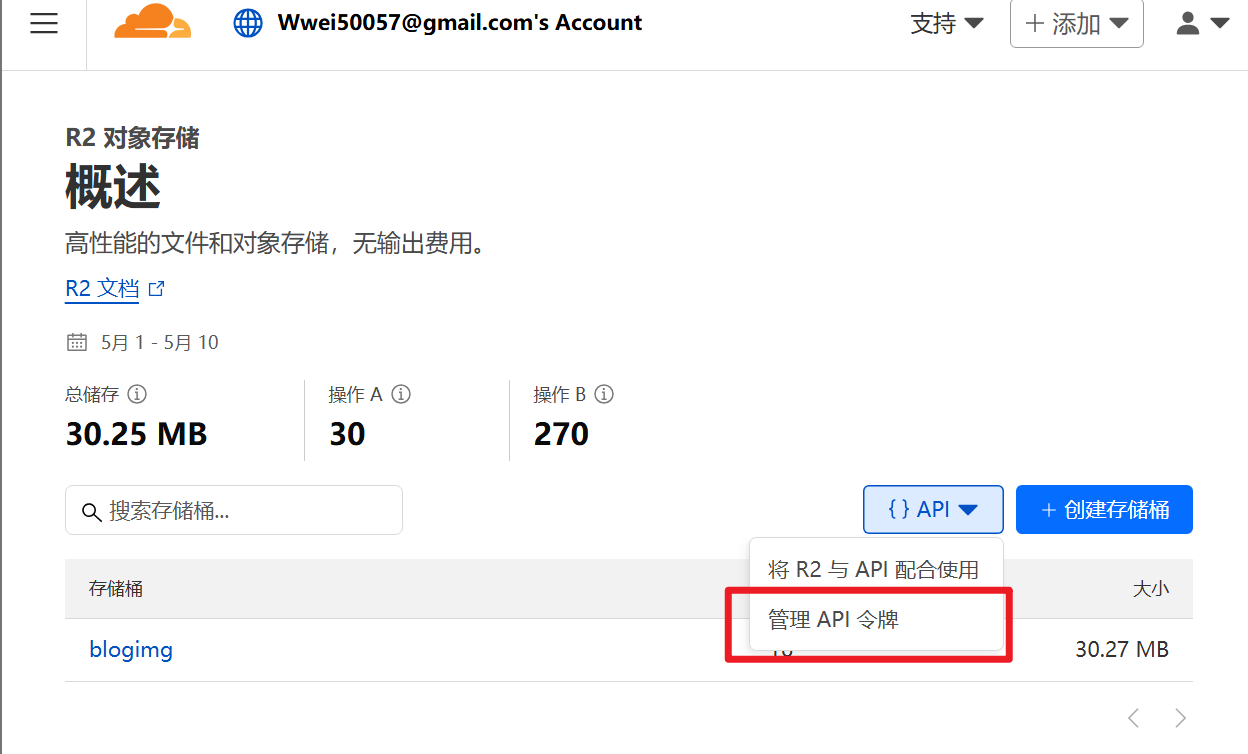This screenshot has width=1248, height=754.
Task: Collapse the { } API dropdown
Action: point(933,510)
